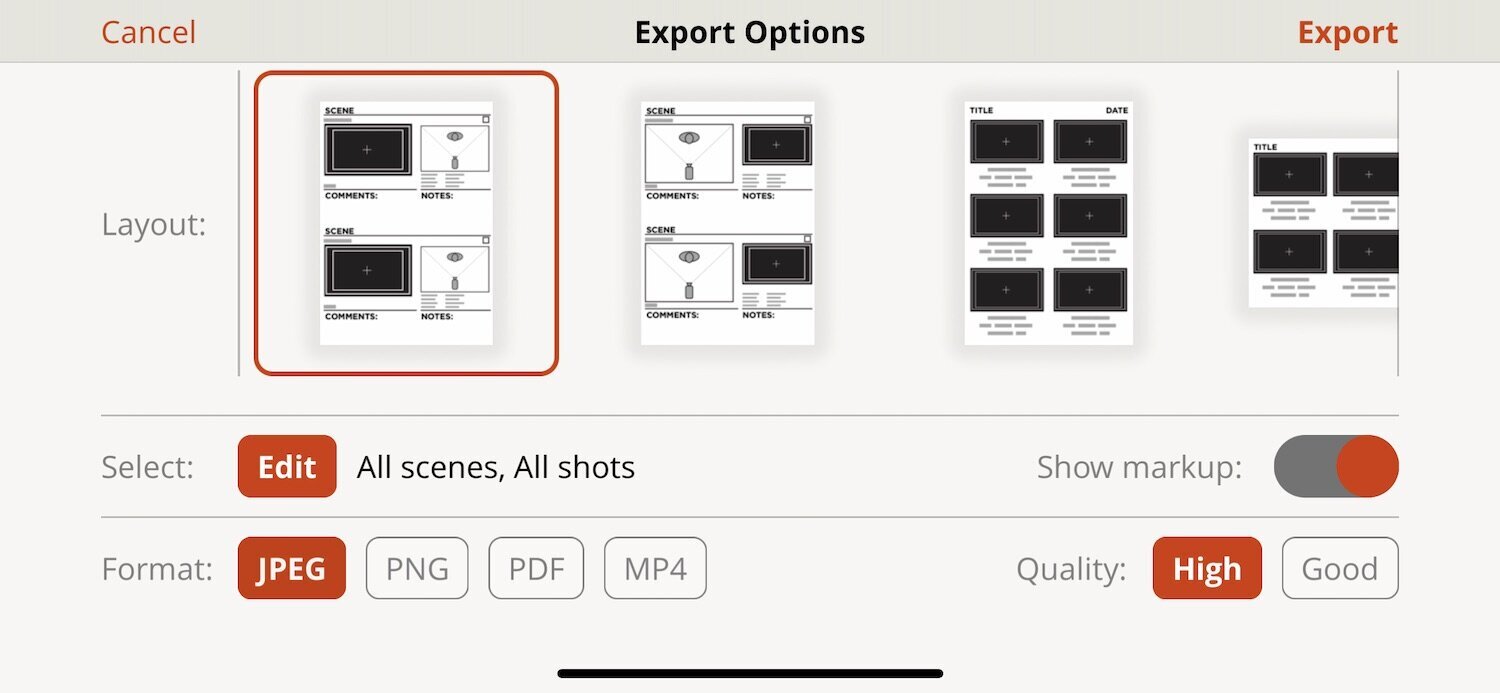Tap the Format row label
Image resolution: width=1500 pixels, height=693 pixels.
tap(155, 568)
